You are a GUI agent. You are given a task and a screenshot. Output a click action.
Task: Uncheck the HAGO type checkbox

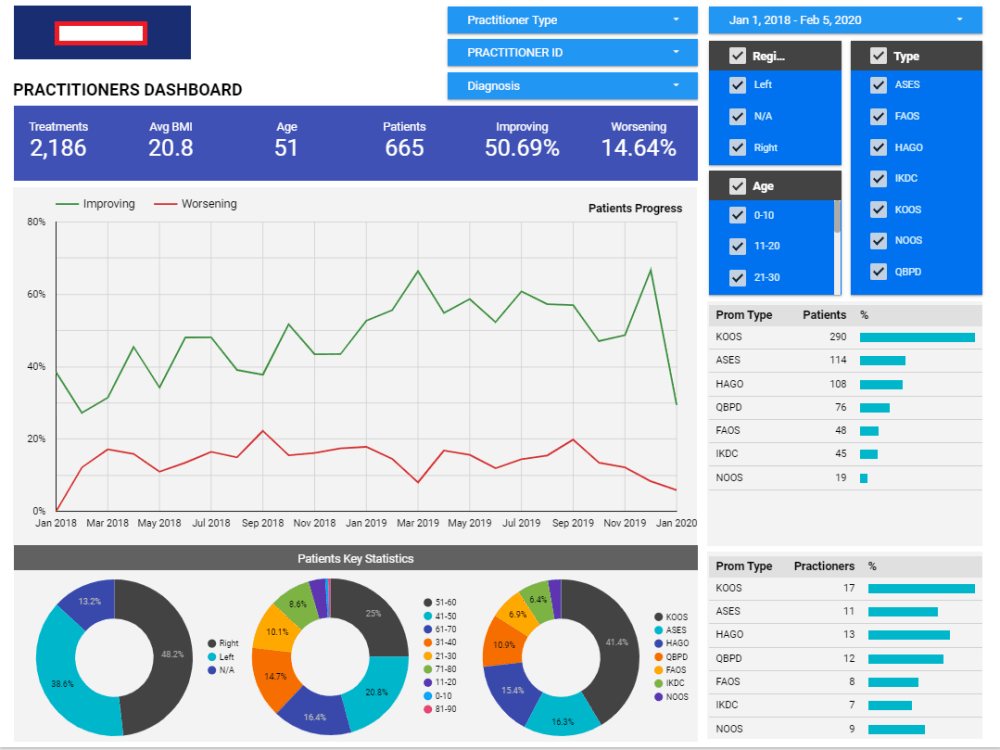pos(878,148)
